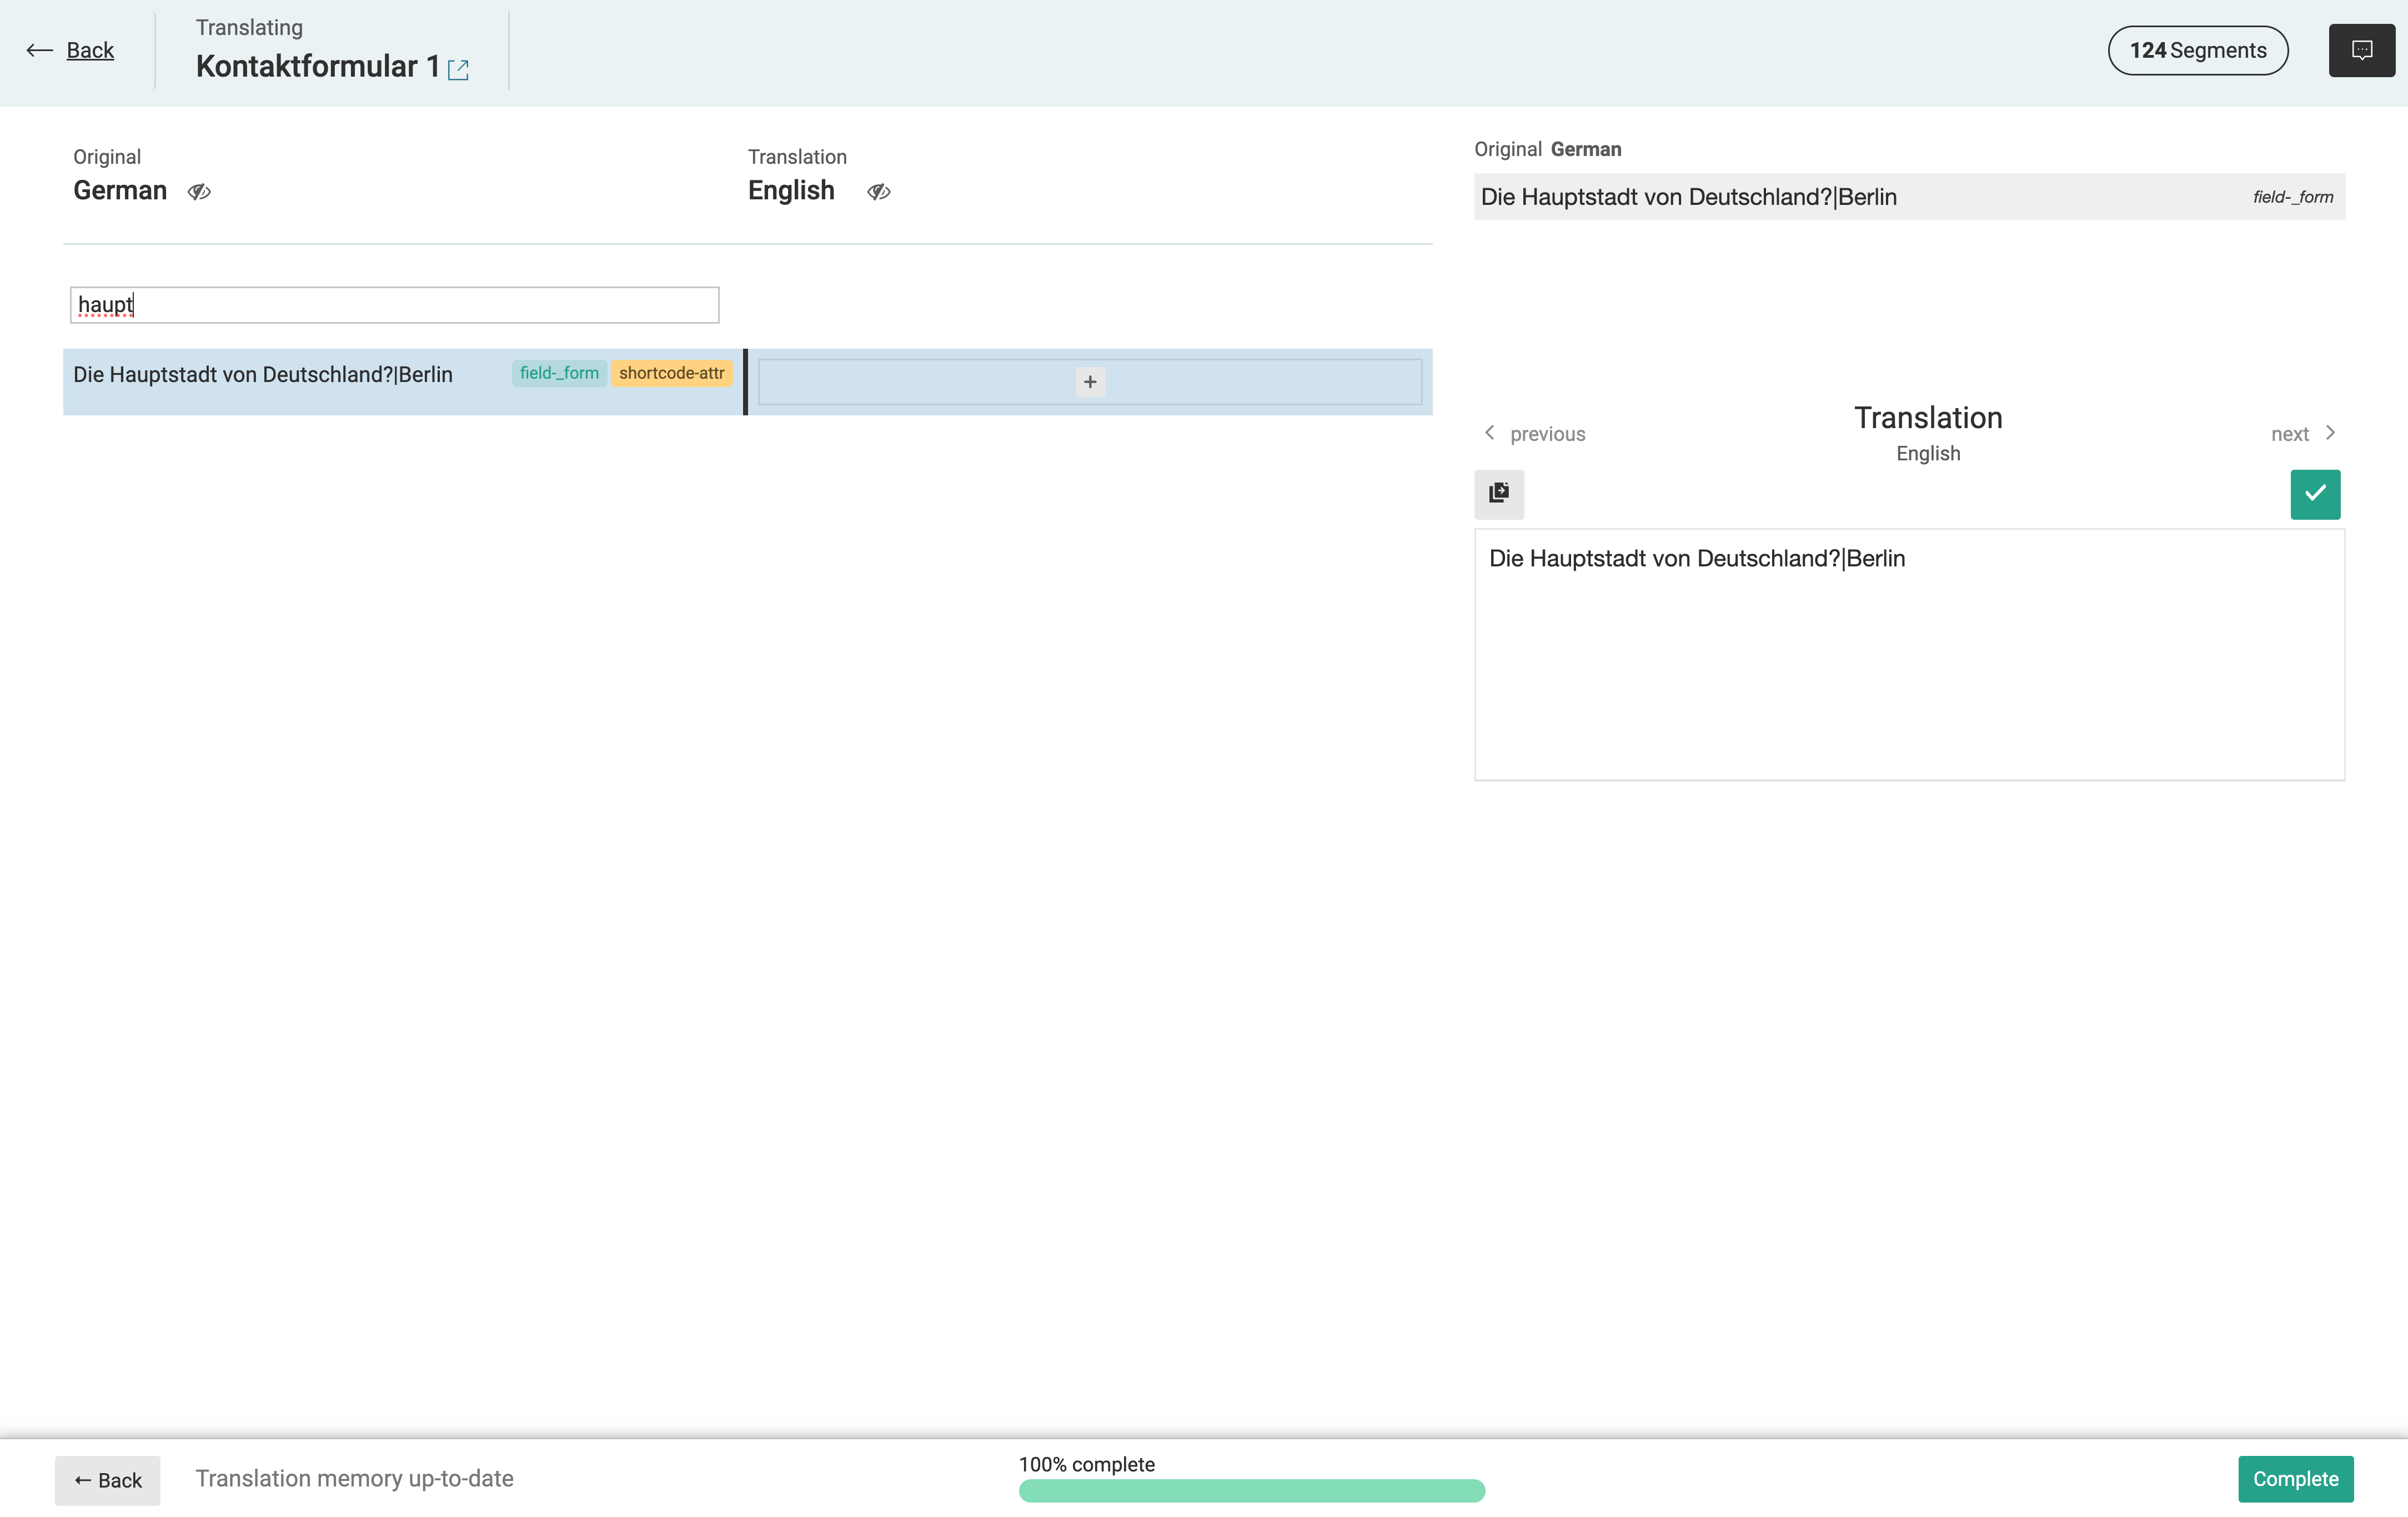Go to the previous segment
Image resolution: width=2408 pixels, height=1517 pixels.
1535,433
